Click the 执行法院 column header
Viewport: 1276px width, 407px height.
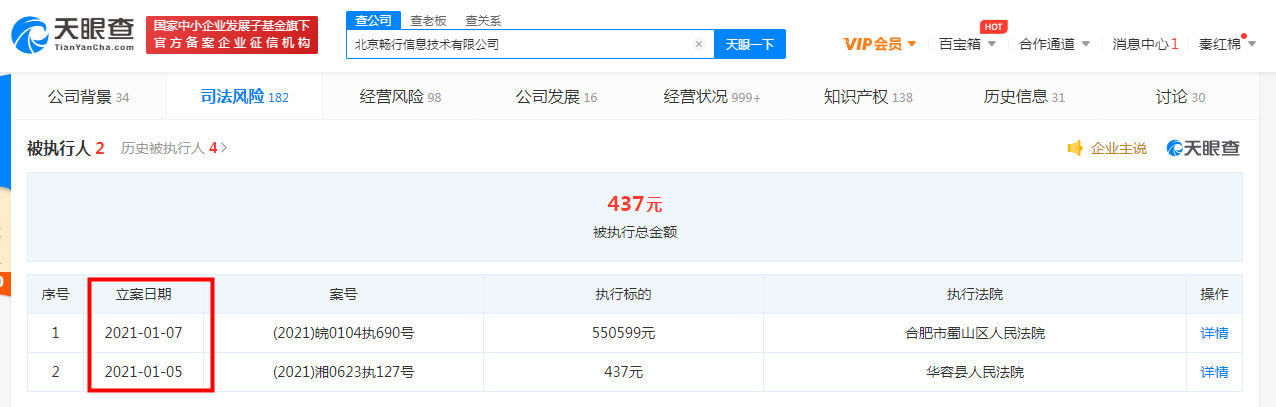point(974,294)
